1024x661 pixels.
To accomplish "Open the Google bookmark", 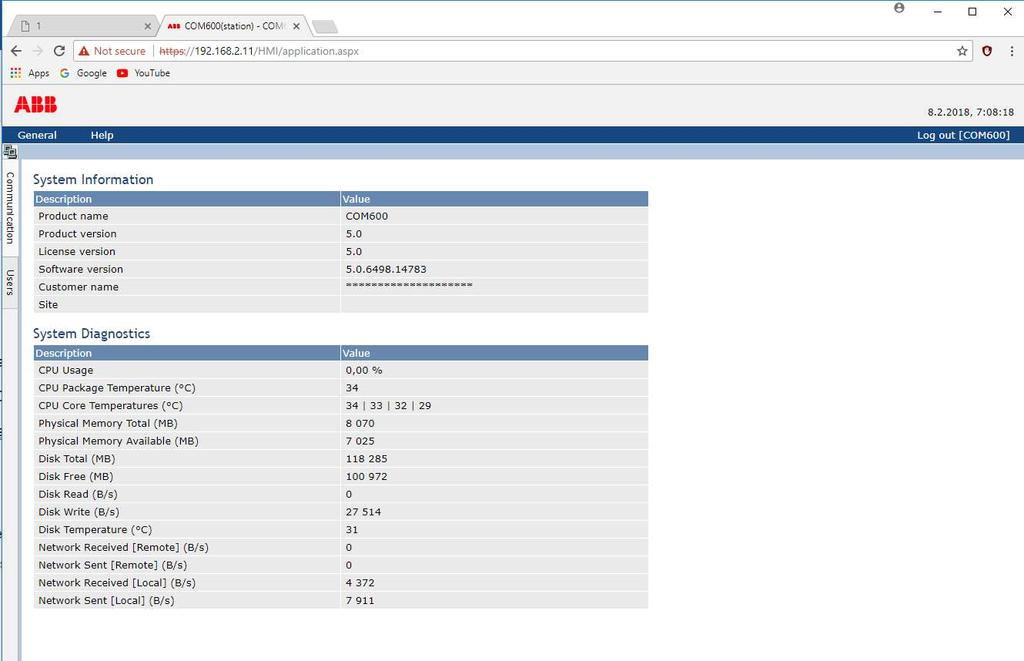I will 83,73.
